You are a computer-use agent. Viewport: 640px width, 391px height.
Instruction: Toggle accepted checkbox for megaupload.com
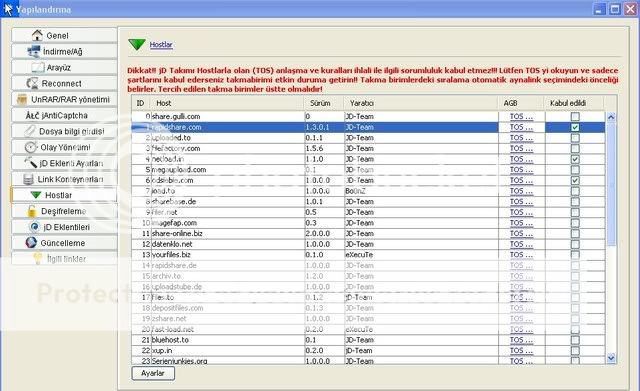pos(575,170)
